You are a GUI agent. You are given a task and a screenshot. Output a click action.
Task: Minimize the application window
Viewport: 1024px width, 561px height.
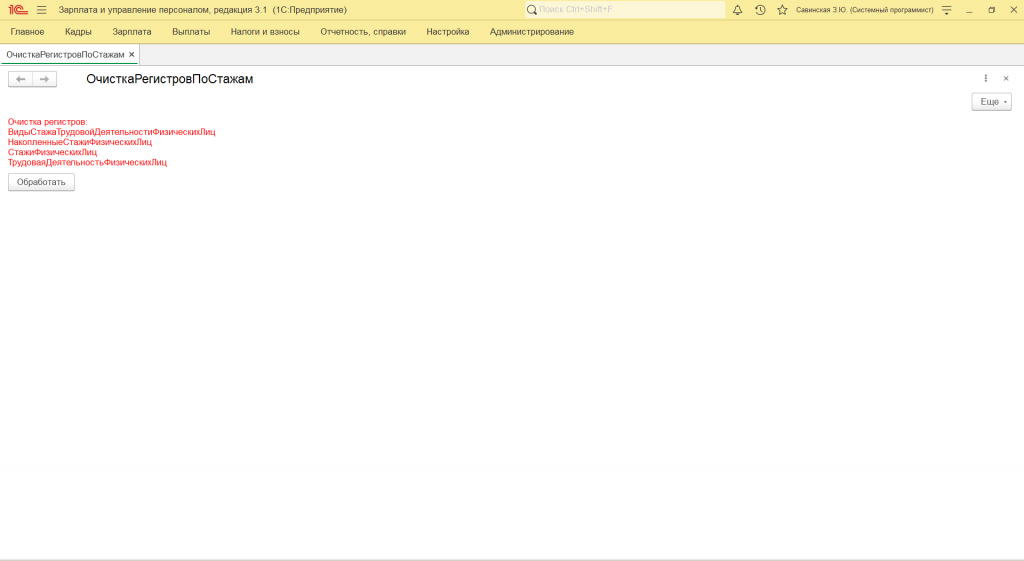click(x=969, y=10)
